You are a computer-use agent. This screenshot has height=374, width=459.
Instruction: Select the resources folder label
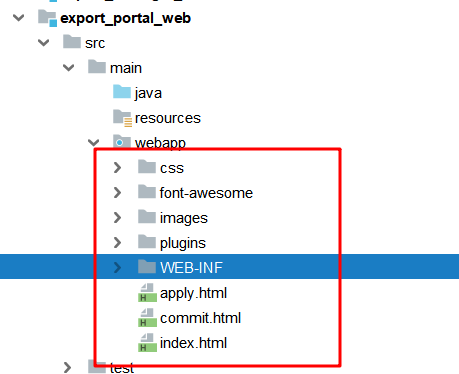(168, 118)
